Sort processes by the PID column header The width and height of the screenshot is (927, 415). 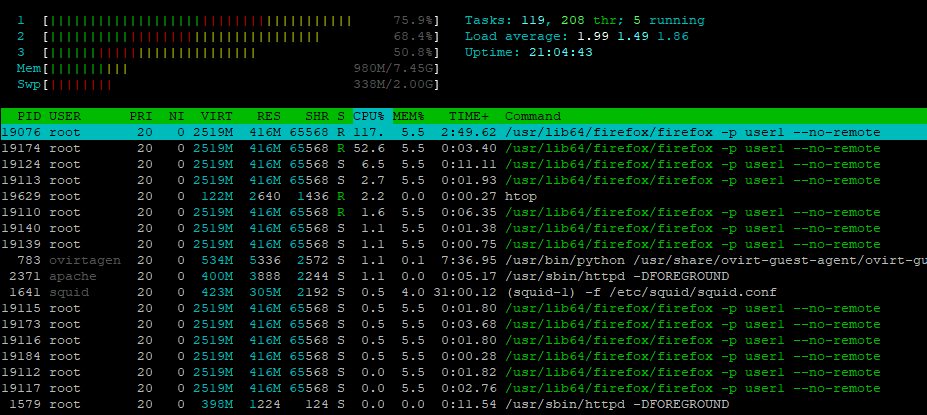30,116
